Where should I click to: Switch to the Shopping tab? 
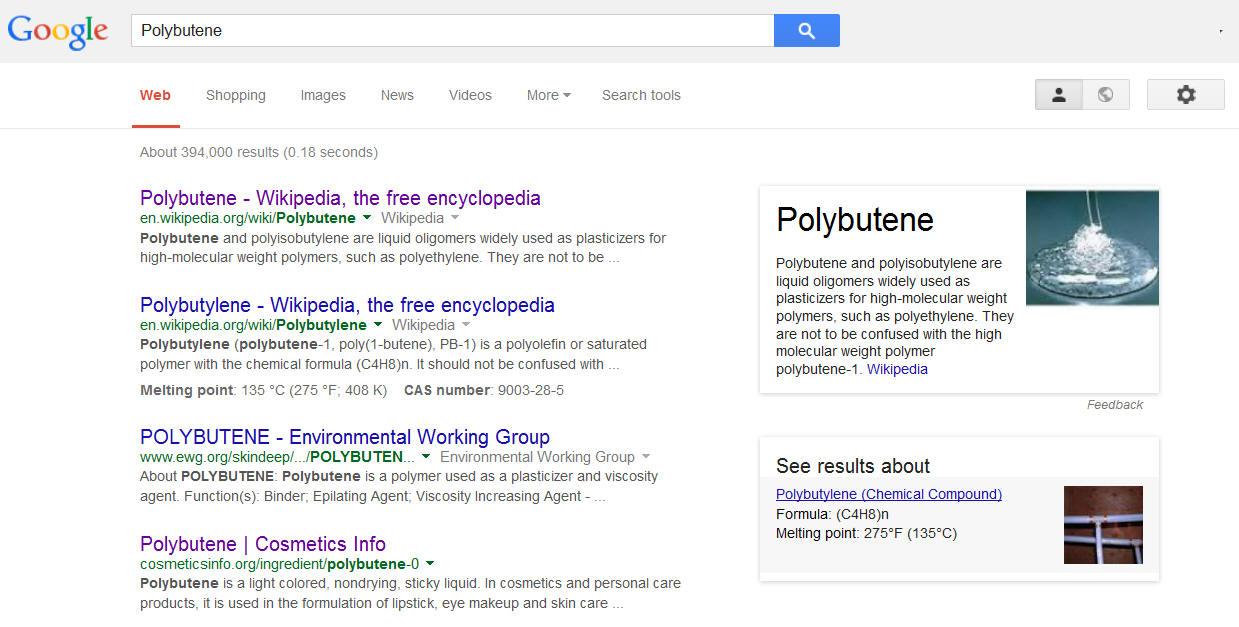click(236, 96)
